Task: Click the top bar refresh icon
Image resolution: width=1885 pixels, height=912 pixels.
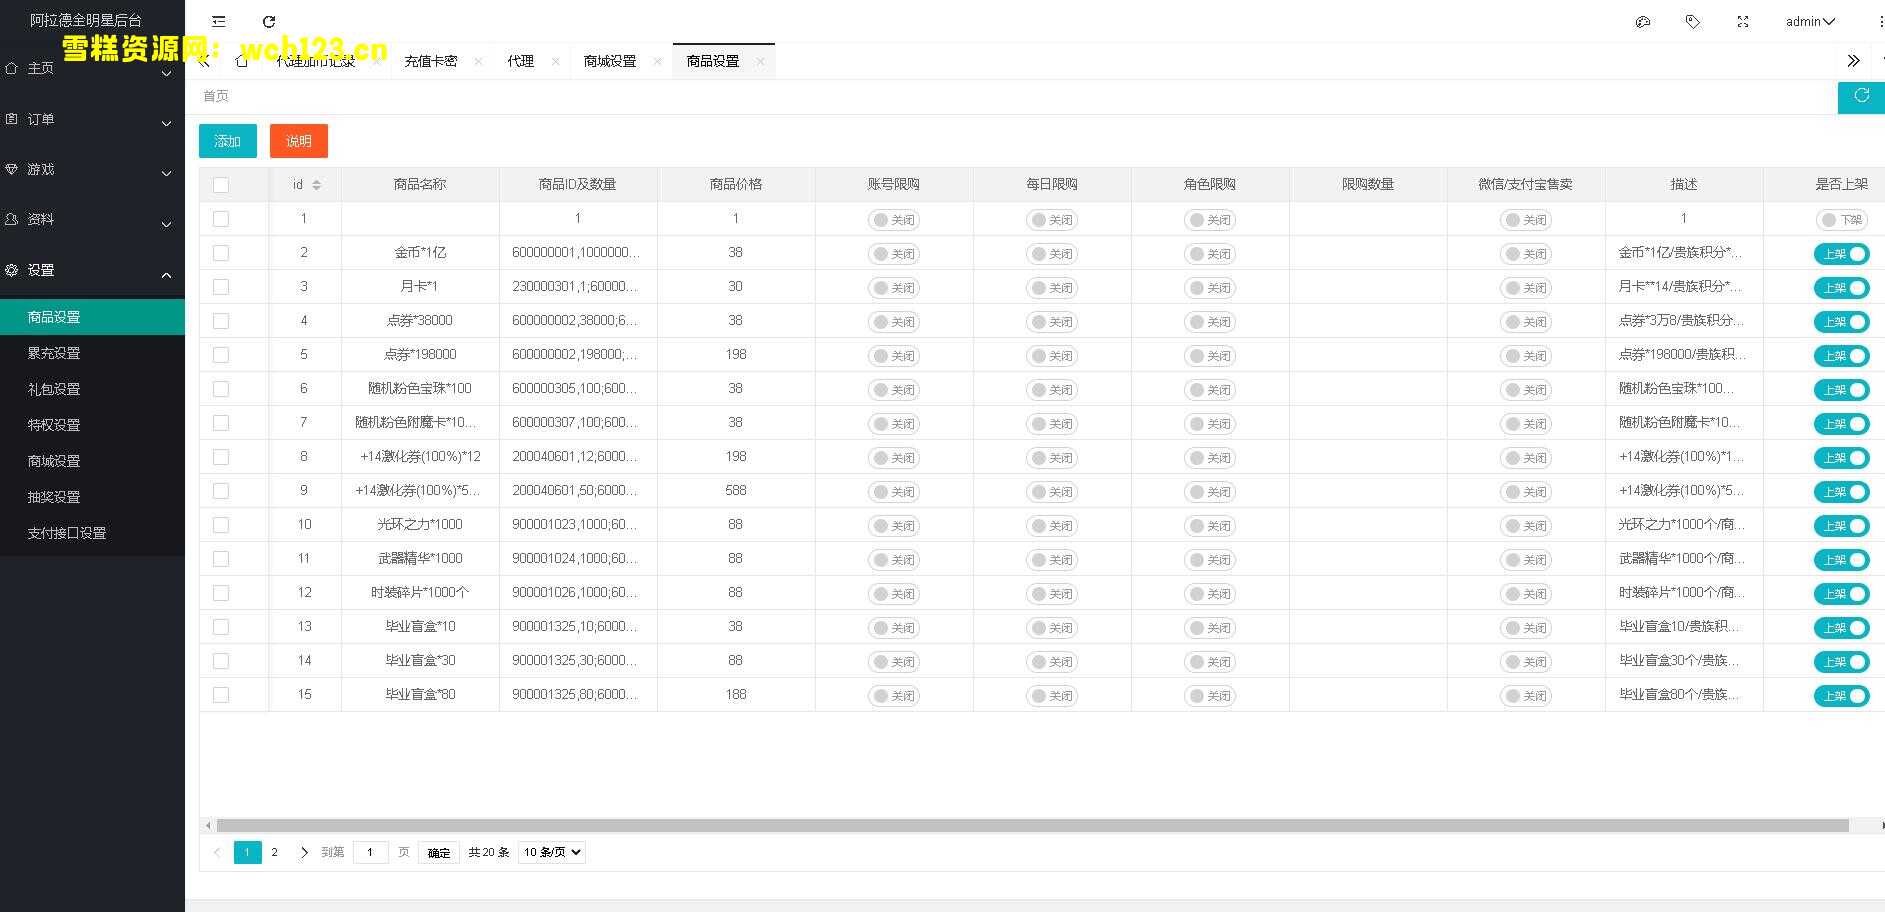Action: (x=268, y=21)
